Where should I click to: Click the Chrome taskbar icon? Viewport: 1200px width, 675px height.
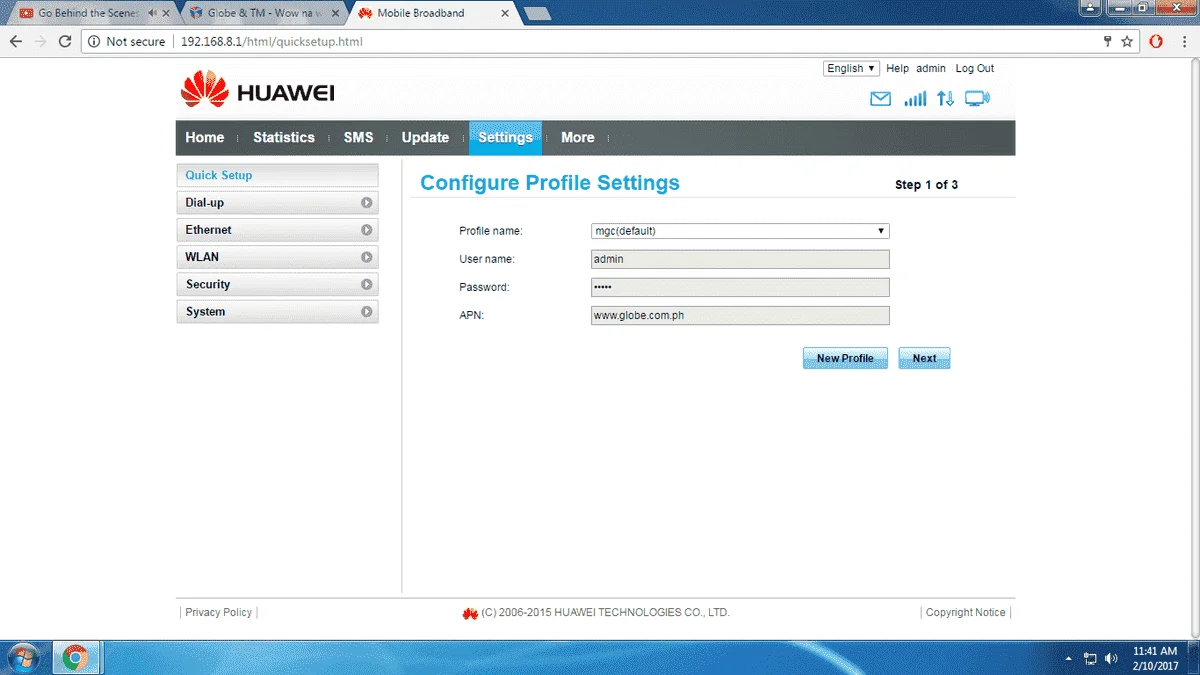(75, 658)
